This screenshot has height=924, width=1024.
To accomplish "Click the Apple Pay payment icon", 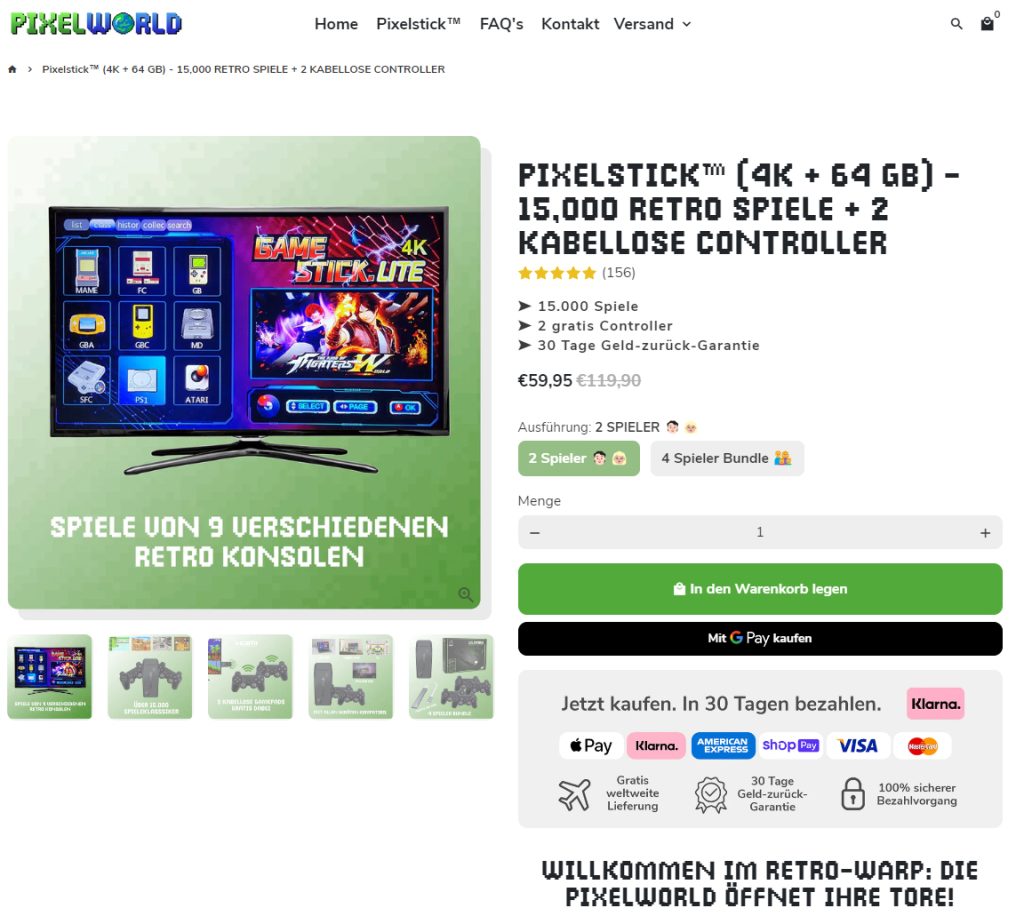I will click(590, 746).
